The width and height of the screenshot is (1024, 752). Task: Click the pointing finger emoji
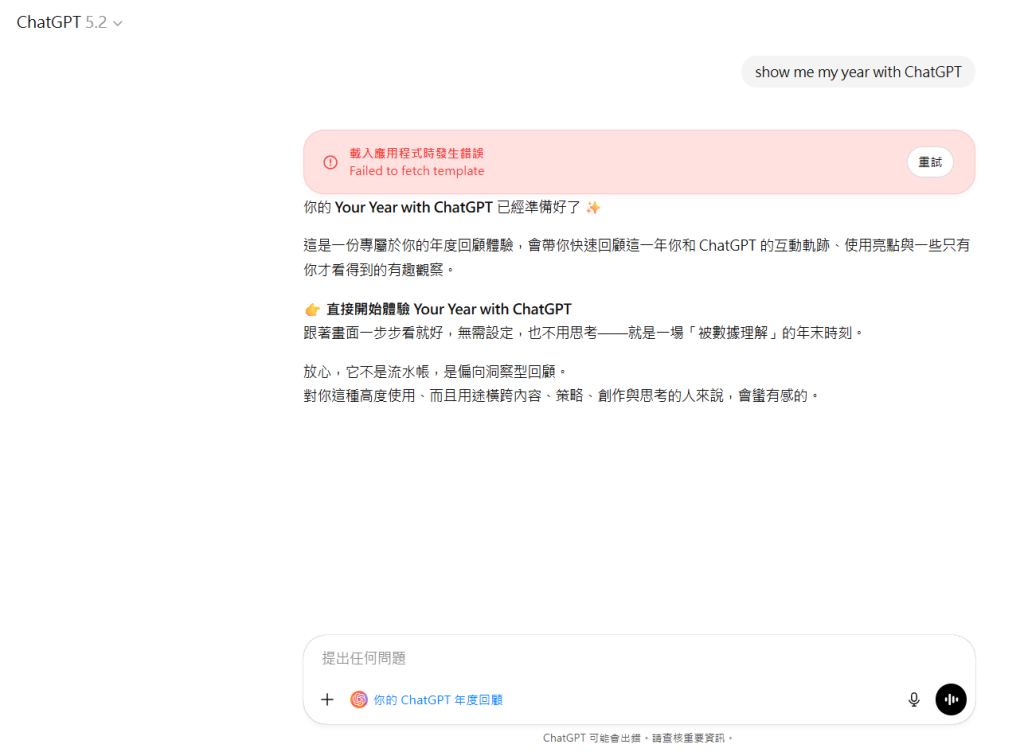[312, 310]
